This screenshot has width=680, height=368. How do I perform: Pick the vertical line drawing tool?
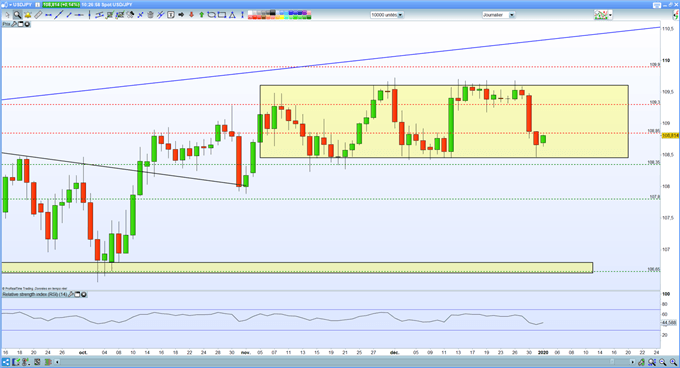(x=89, y=15)
